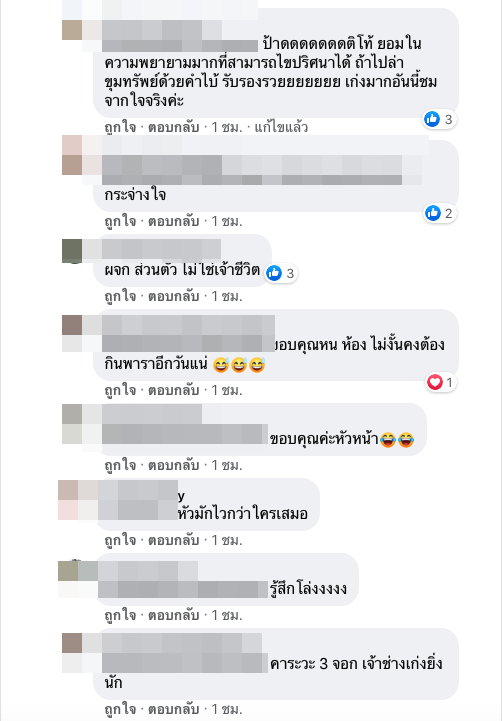Open the แก้ไขแล้ว edit history link
This screenshot has height=721, width=502.
(x=281, y=127)
